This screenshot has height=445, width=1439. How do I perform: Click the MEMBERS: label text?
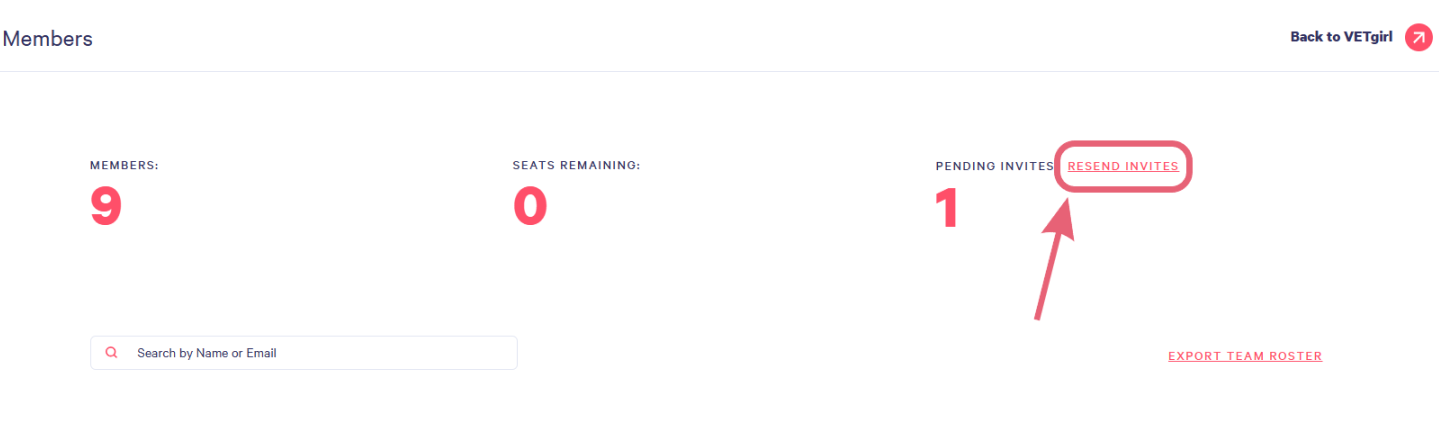click(x=124, y=166)
